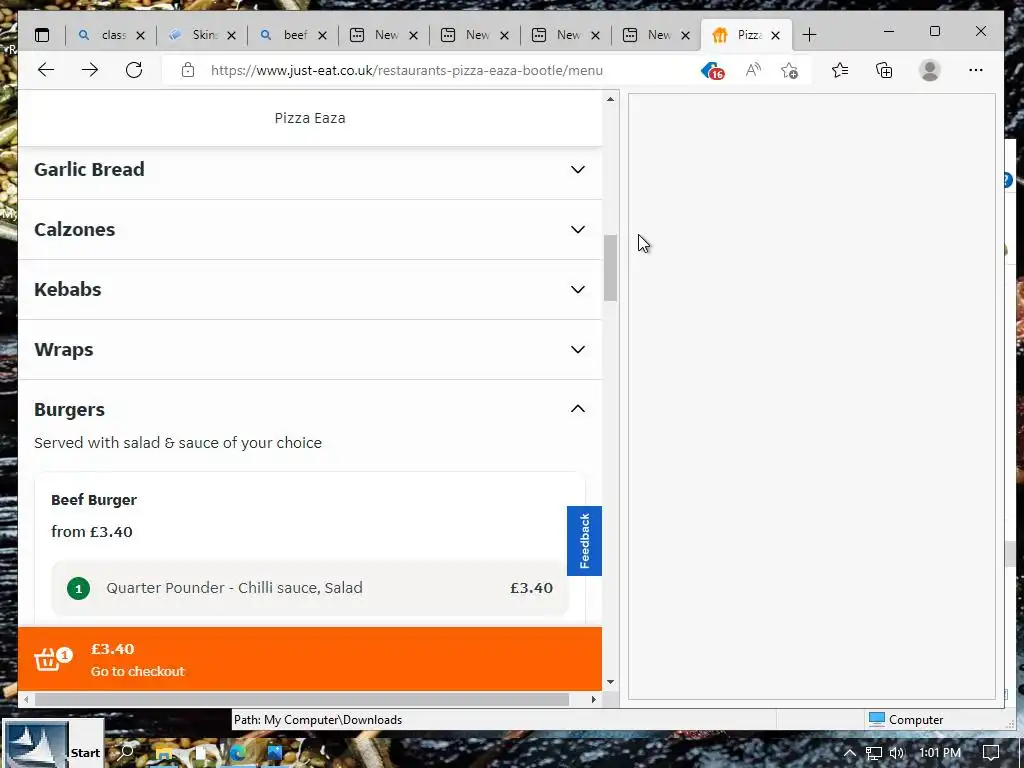The width and height of the screenshot is (1024, 768).
Task: Click the scrollbar up arrow
Action: [x=610, y=99]
